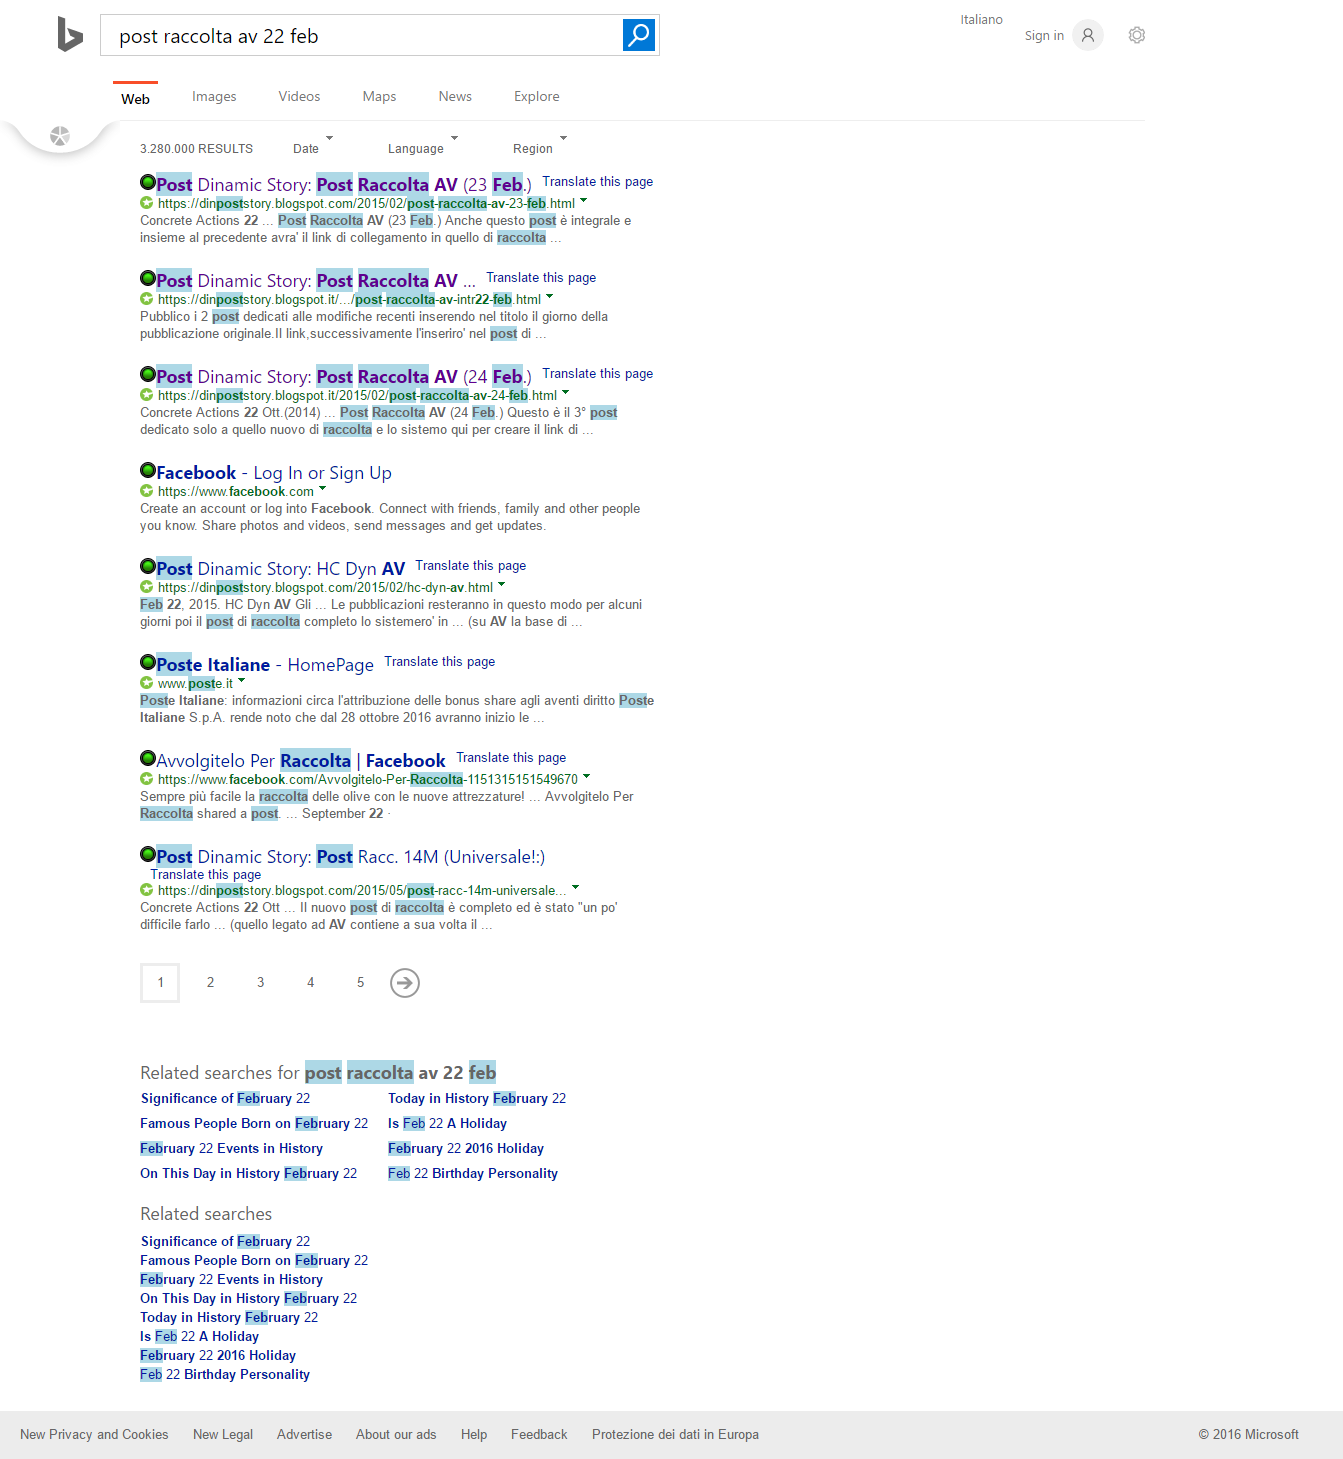Screen dimensions: 1343x1459
Task: Click the Sign in avatar icon
Action: click(1088, 35)
